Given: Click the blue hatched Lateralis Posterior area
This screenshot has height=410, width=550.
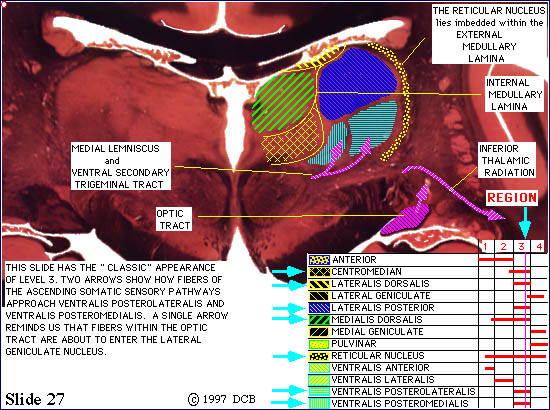Looking at the screenshot, I should coord(355,82).
